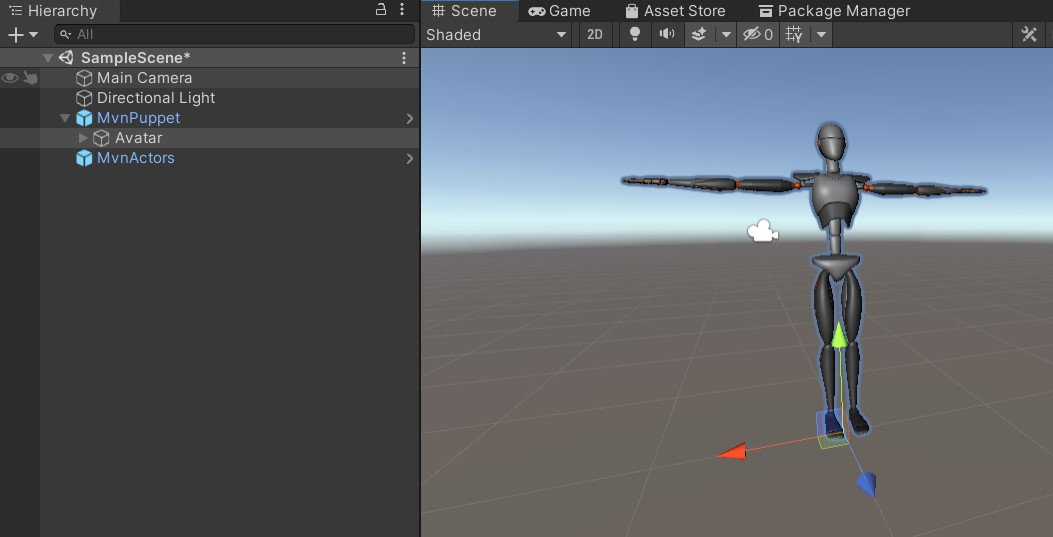Toggle the Hierarchy panel lock icon
The height and width of the screenshot is (537, 1053).
(381, 9)
